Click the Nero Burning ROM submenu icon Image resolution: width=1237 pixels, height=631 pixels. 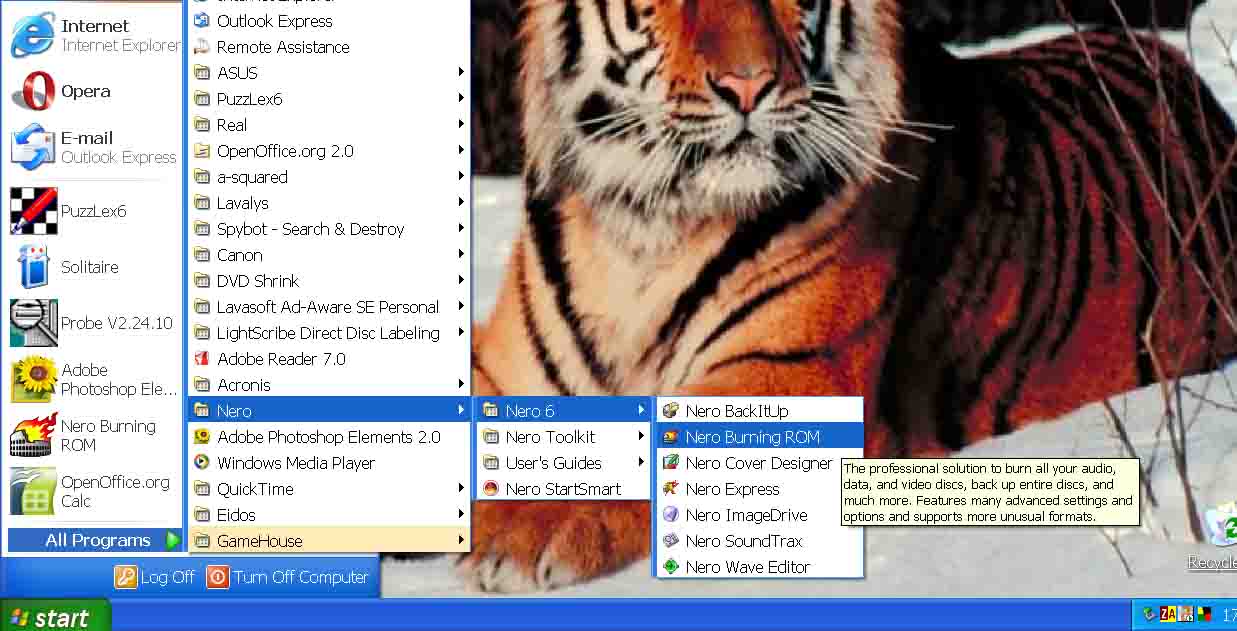coord(671,437)
